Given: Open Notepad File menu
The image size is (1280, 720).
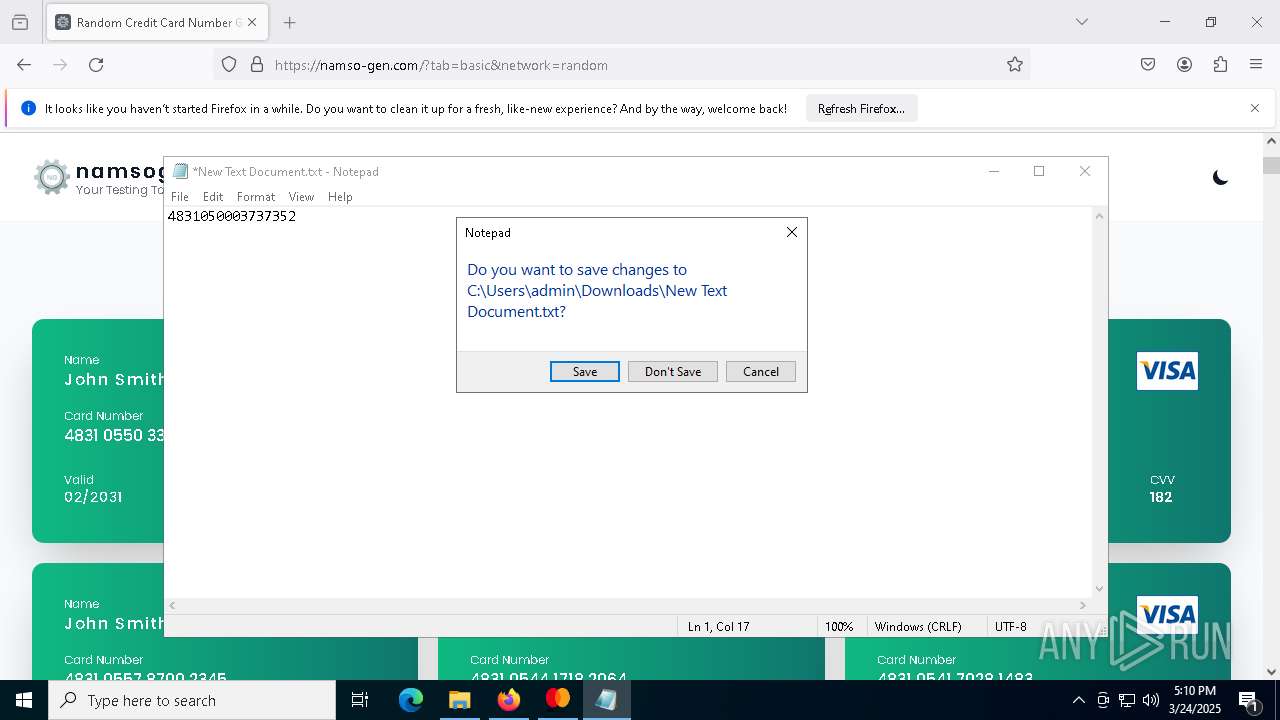Looking at the screenshot, I should pyautogui.click(x=180, y=197).
